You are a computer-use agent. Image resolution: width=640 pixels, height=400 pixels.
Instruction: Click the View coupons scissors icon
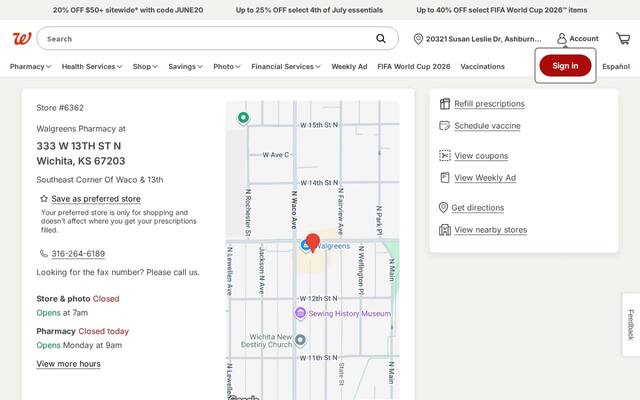tap(444, 156)
